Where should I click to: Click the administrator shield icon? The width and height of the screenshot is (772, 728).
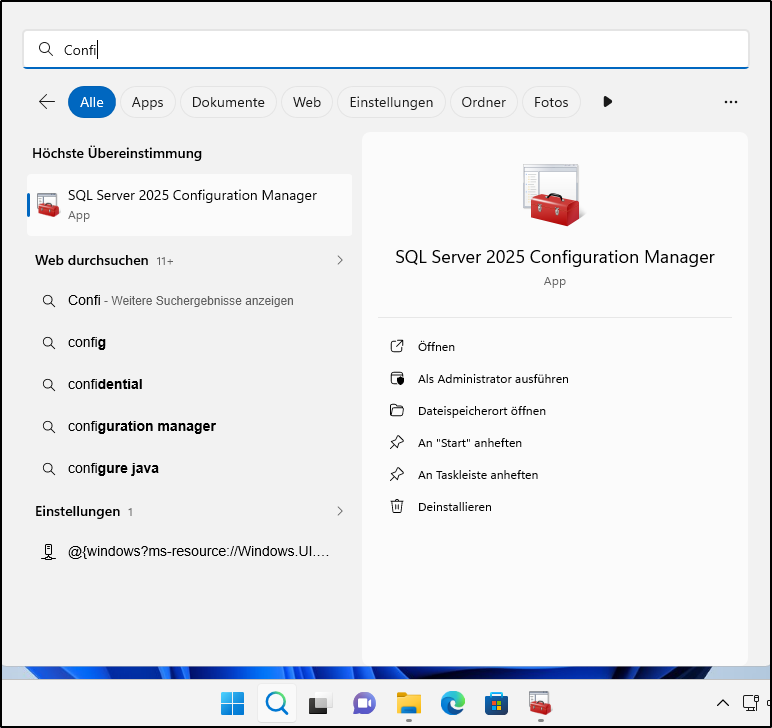pyautogui.click(x=397, y=379)
